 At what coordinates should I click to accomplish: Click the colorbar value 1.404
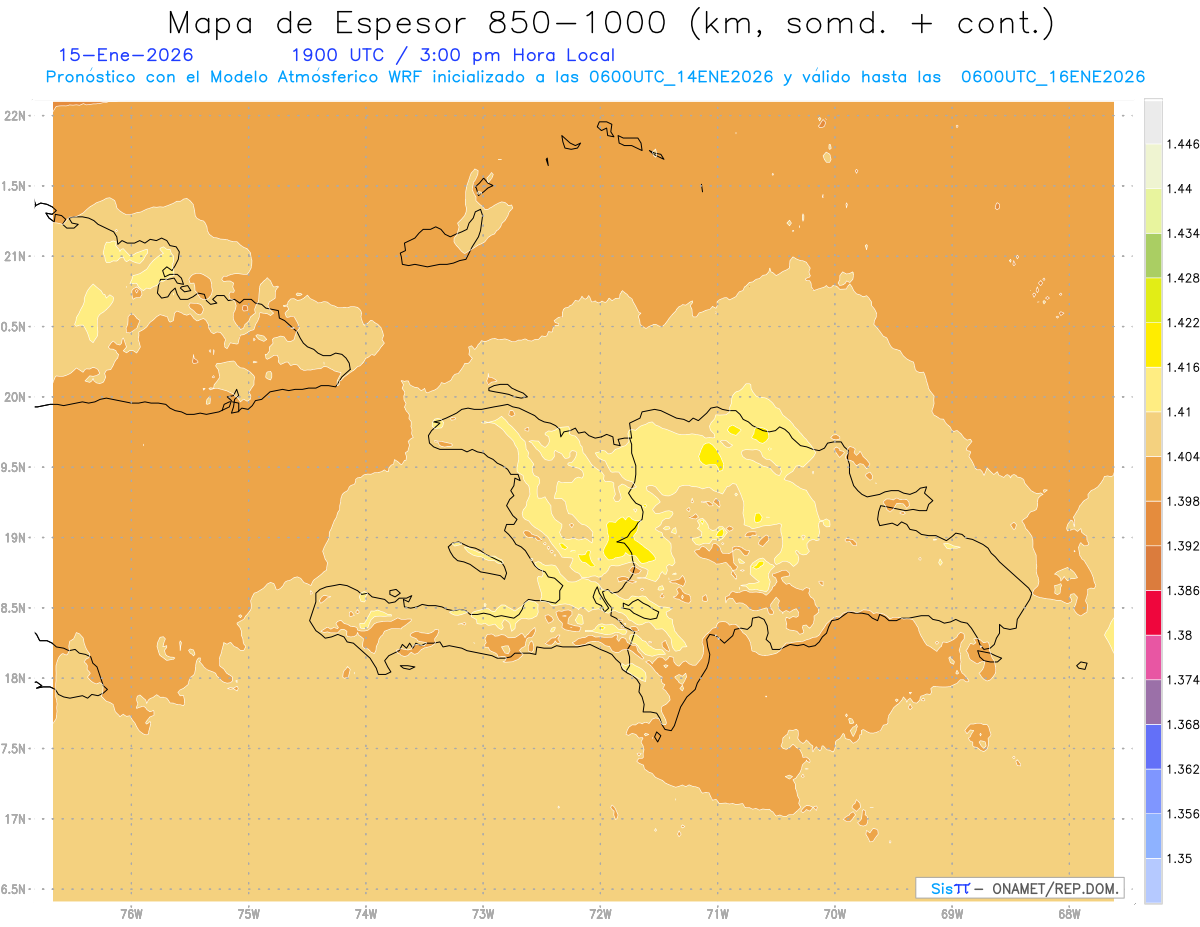pyautogui.click(x=1182, y=456)
